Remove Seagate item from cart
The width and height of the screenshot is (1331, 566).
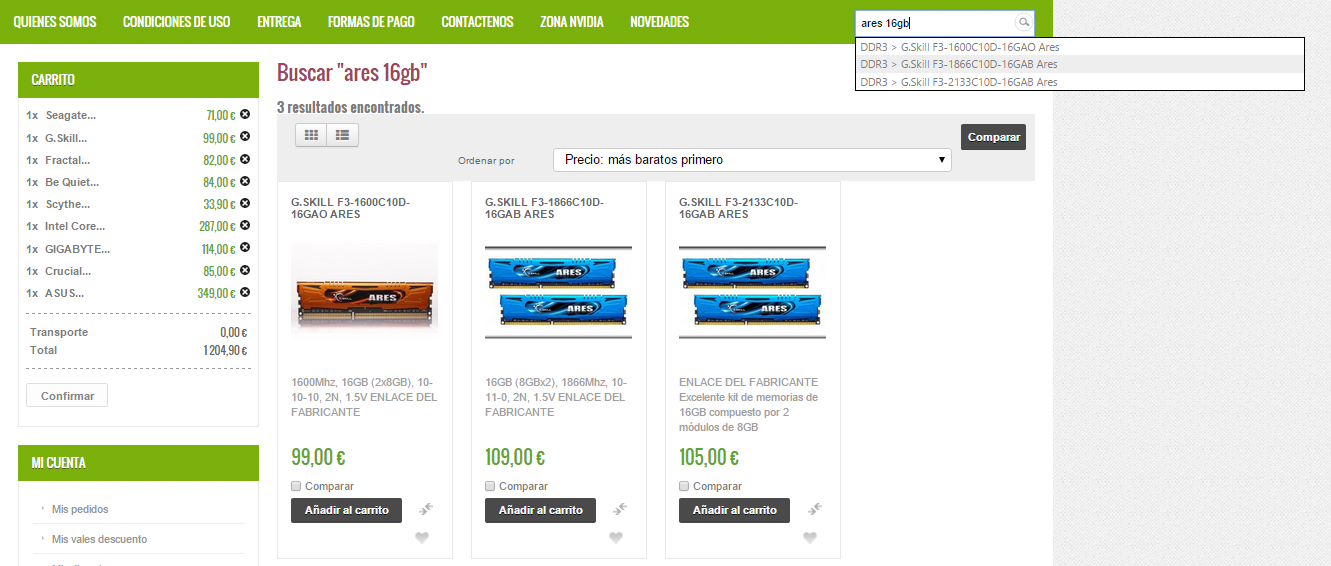[245, 114]
